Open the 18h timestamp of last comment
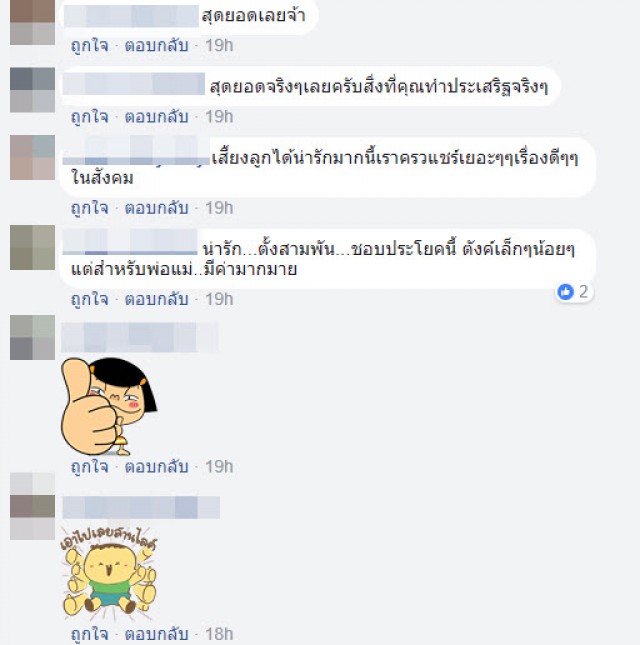The width and height of the screenshot is (640, 645). tap(219, 634)
